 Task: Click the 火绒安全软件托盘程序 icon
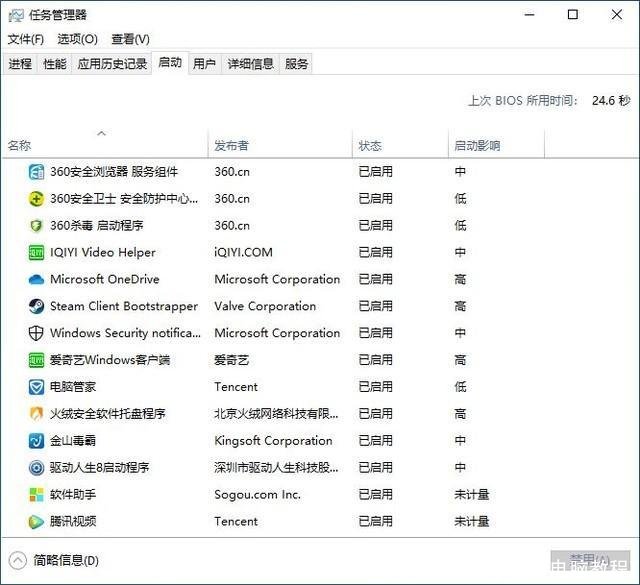click(37, 414)
